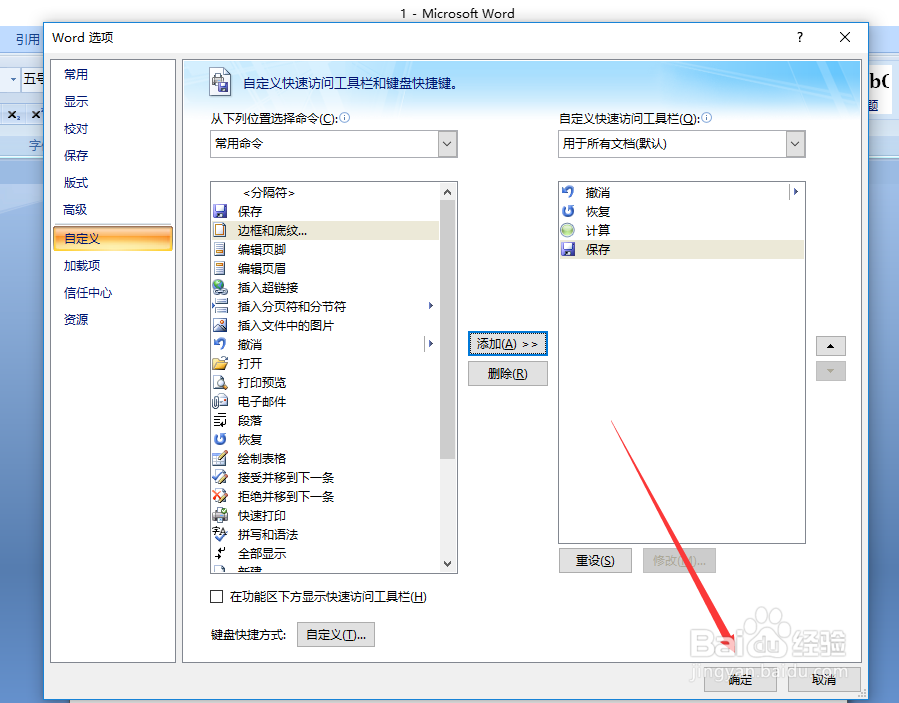This screenshot has width=899, height=703.
Task: Click the 段落 icon
Action: [x=220, y=420]
